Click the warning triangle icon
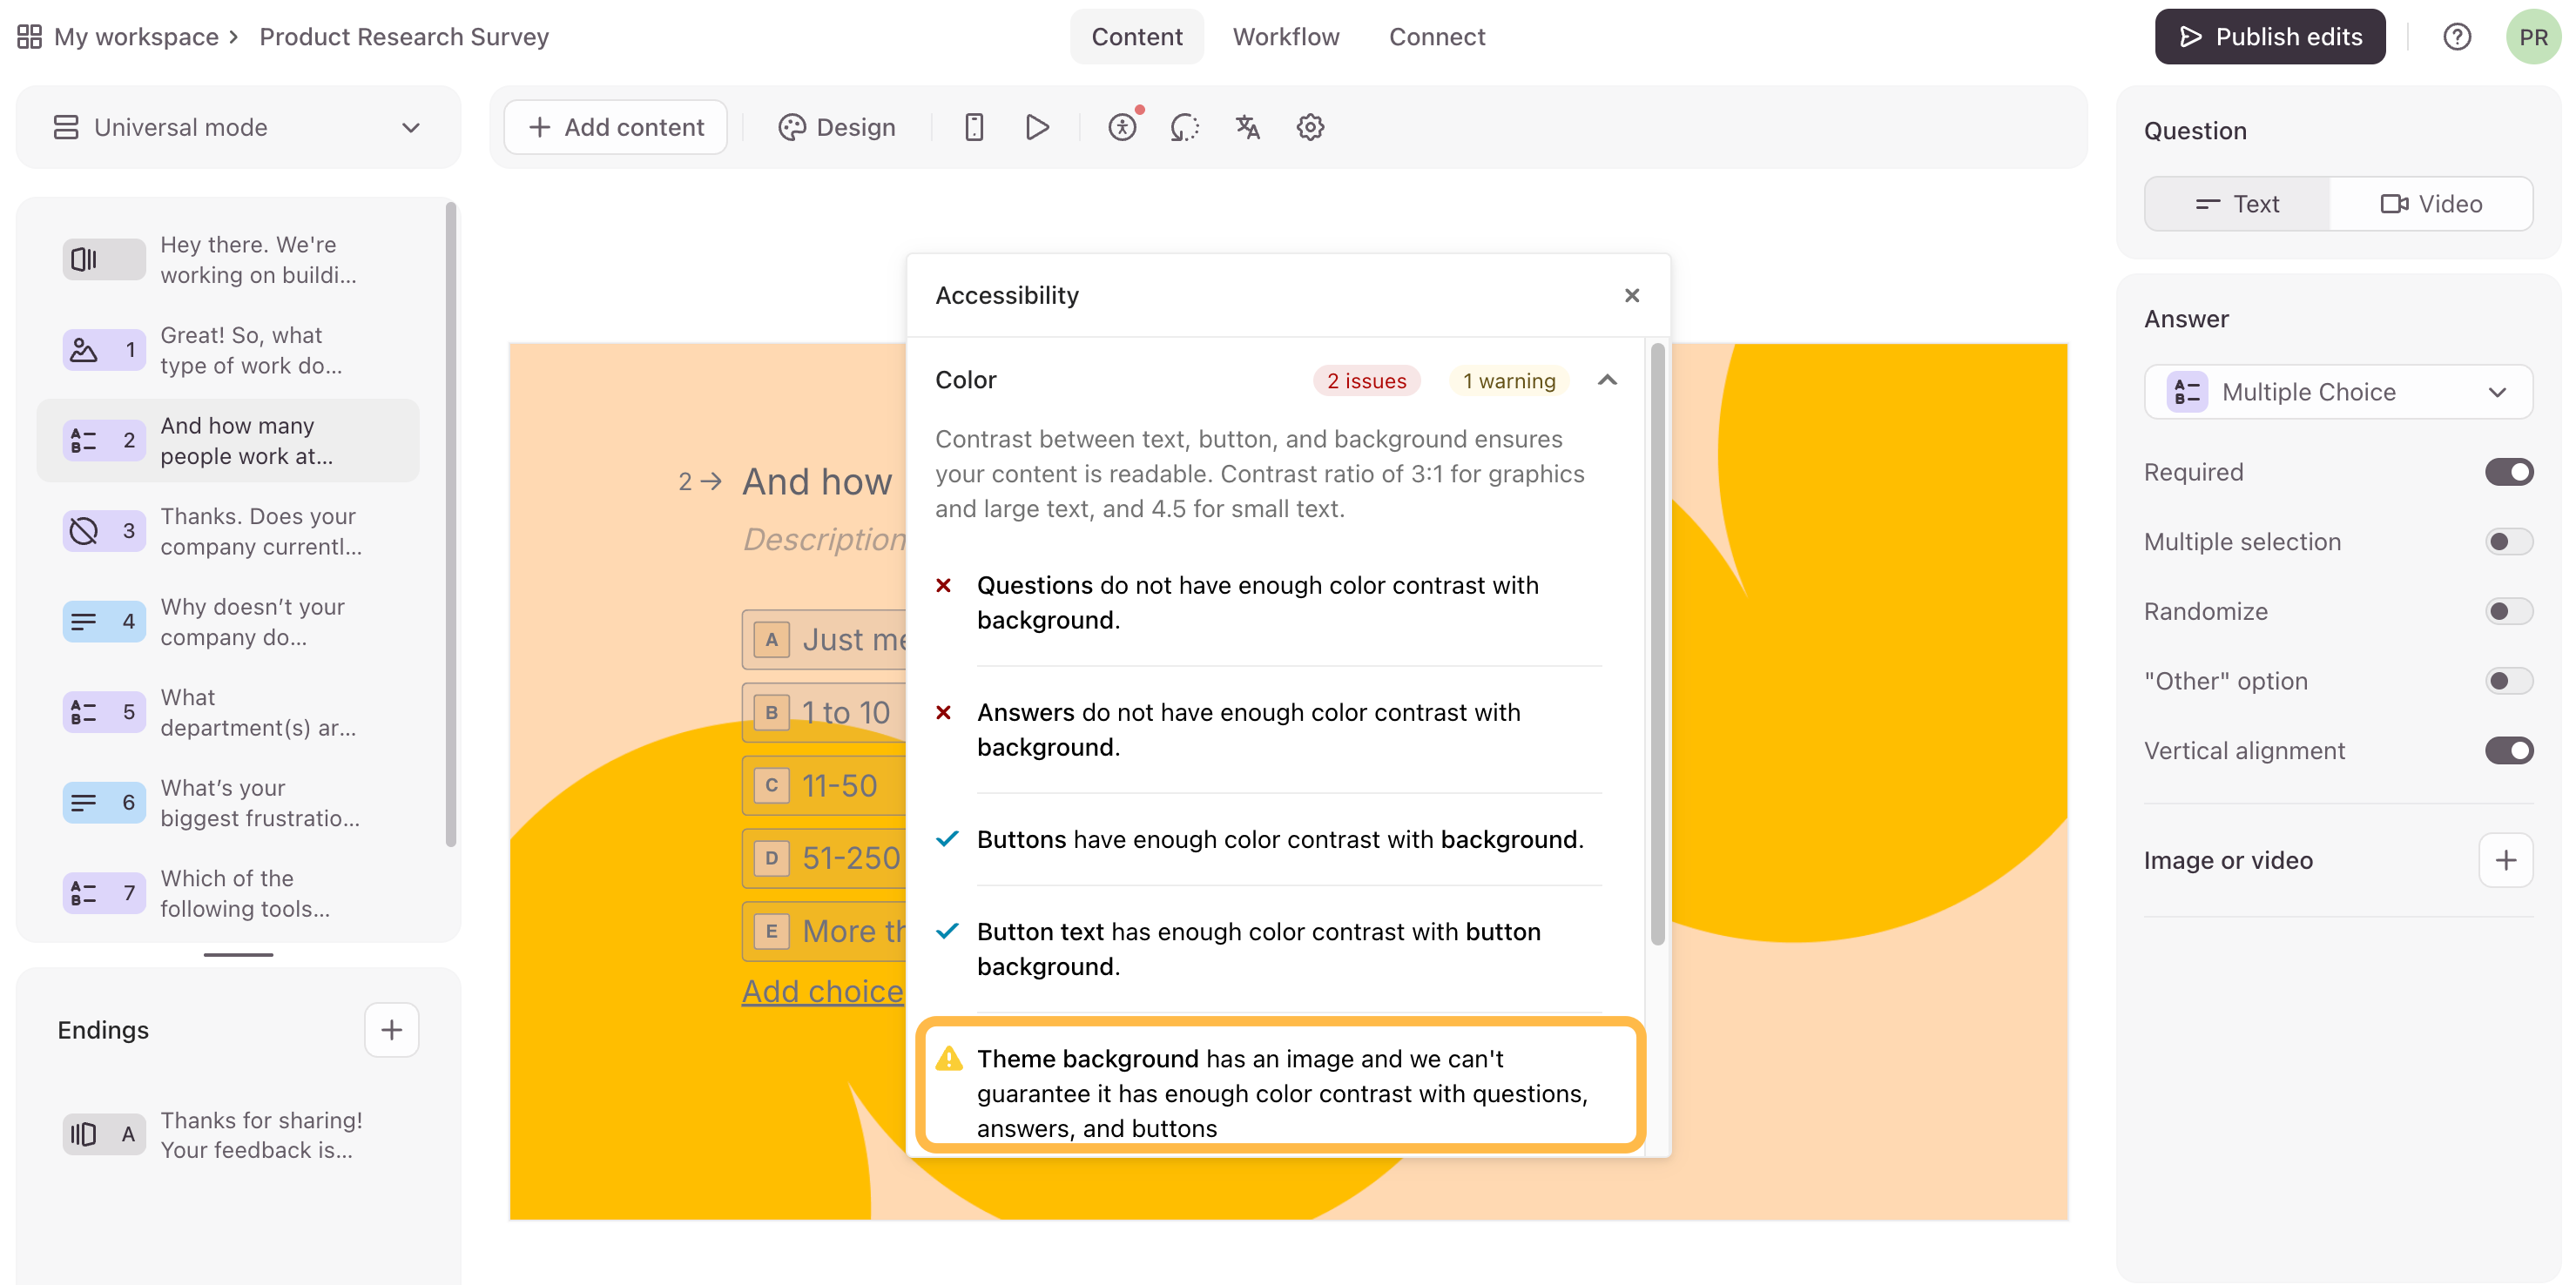 tap(948, 1058)
